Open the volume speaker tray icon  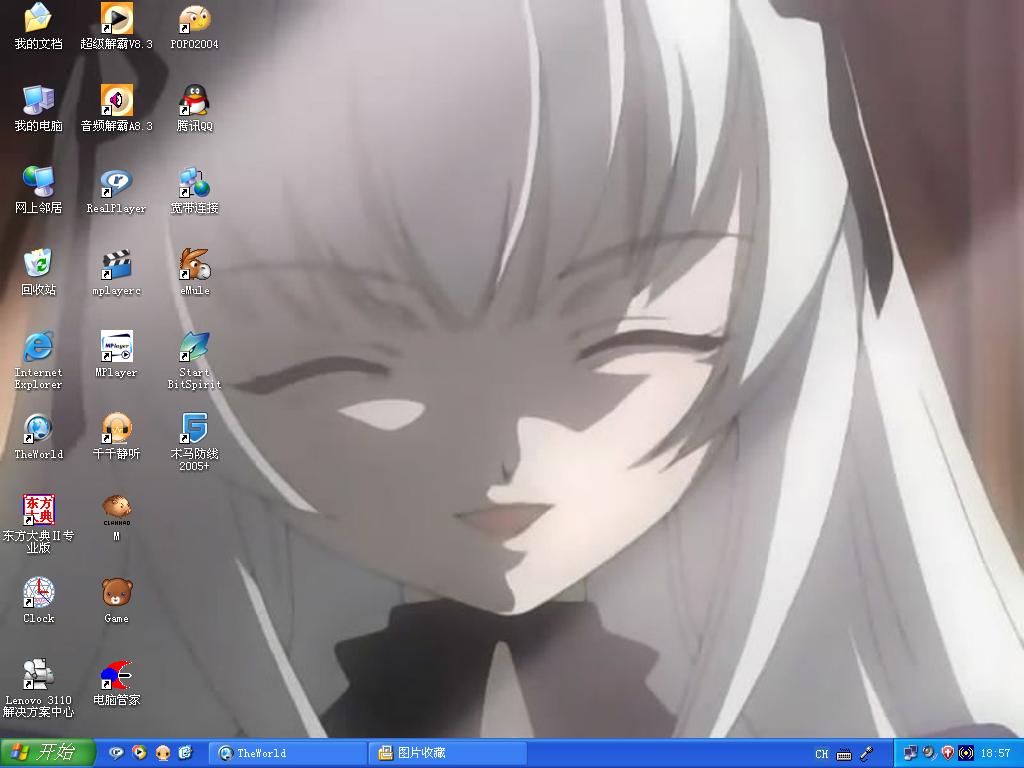coord(929,753)
